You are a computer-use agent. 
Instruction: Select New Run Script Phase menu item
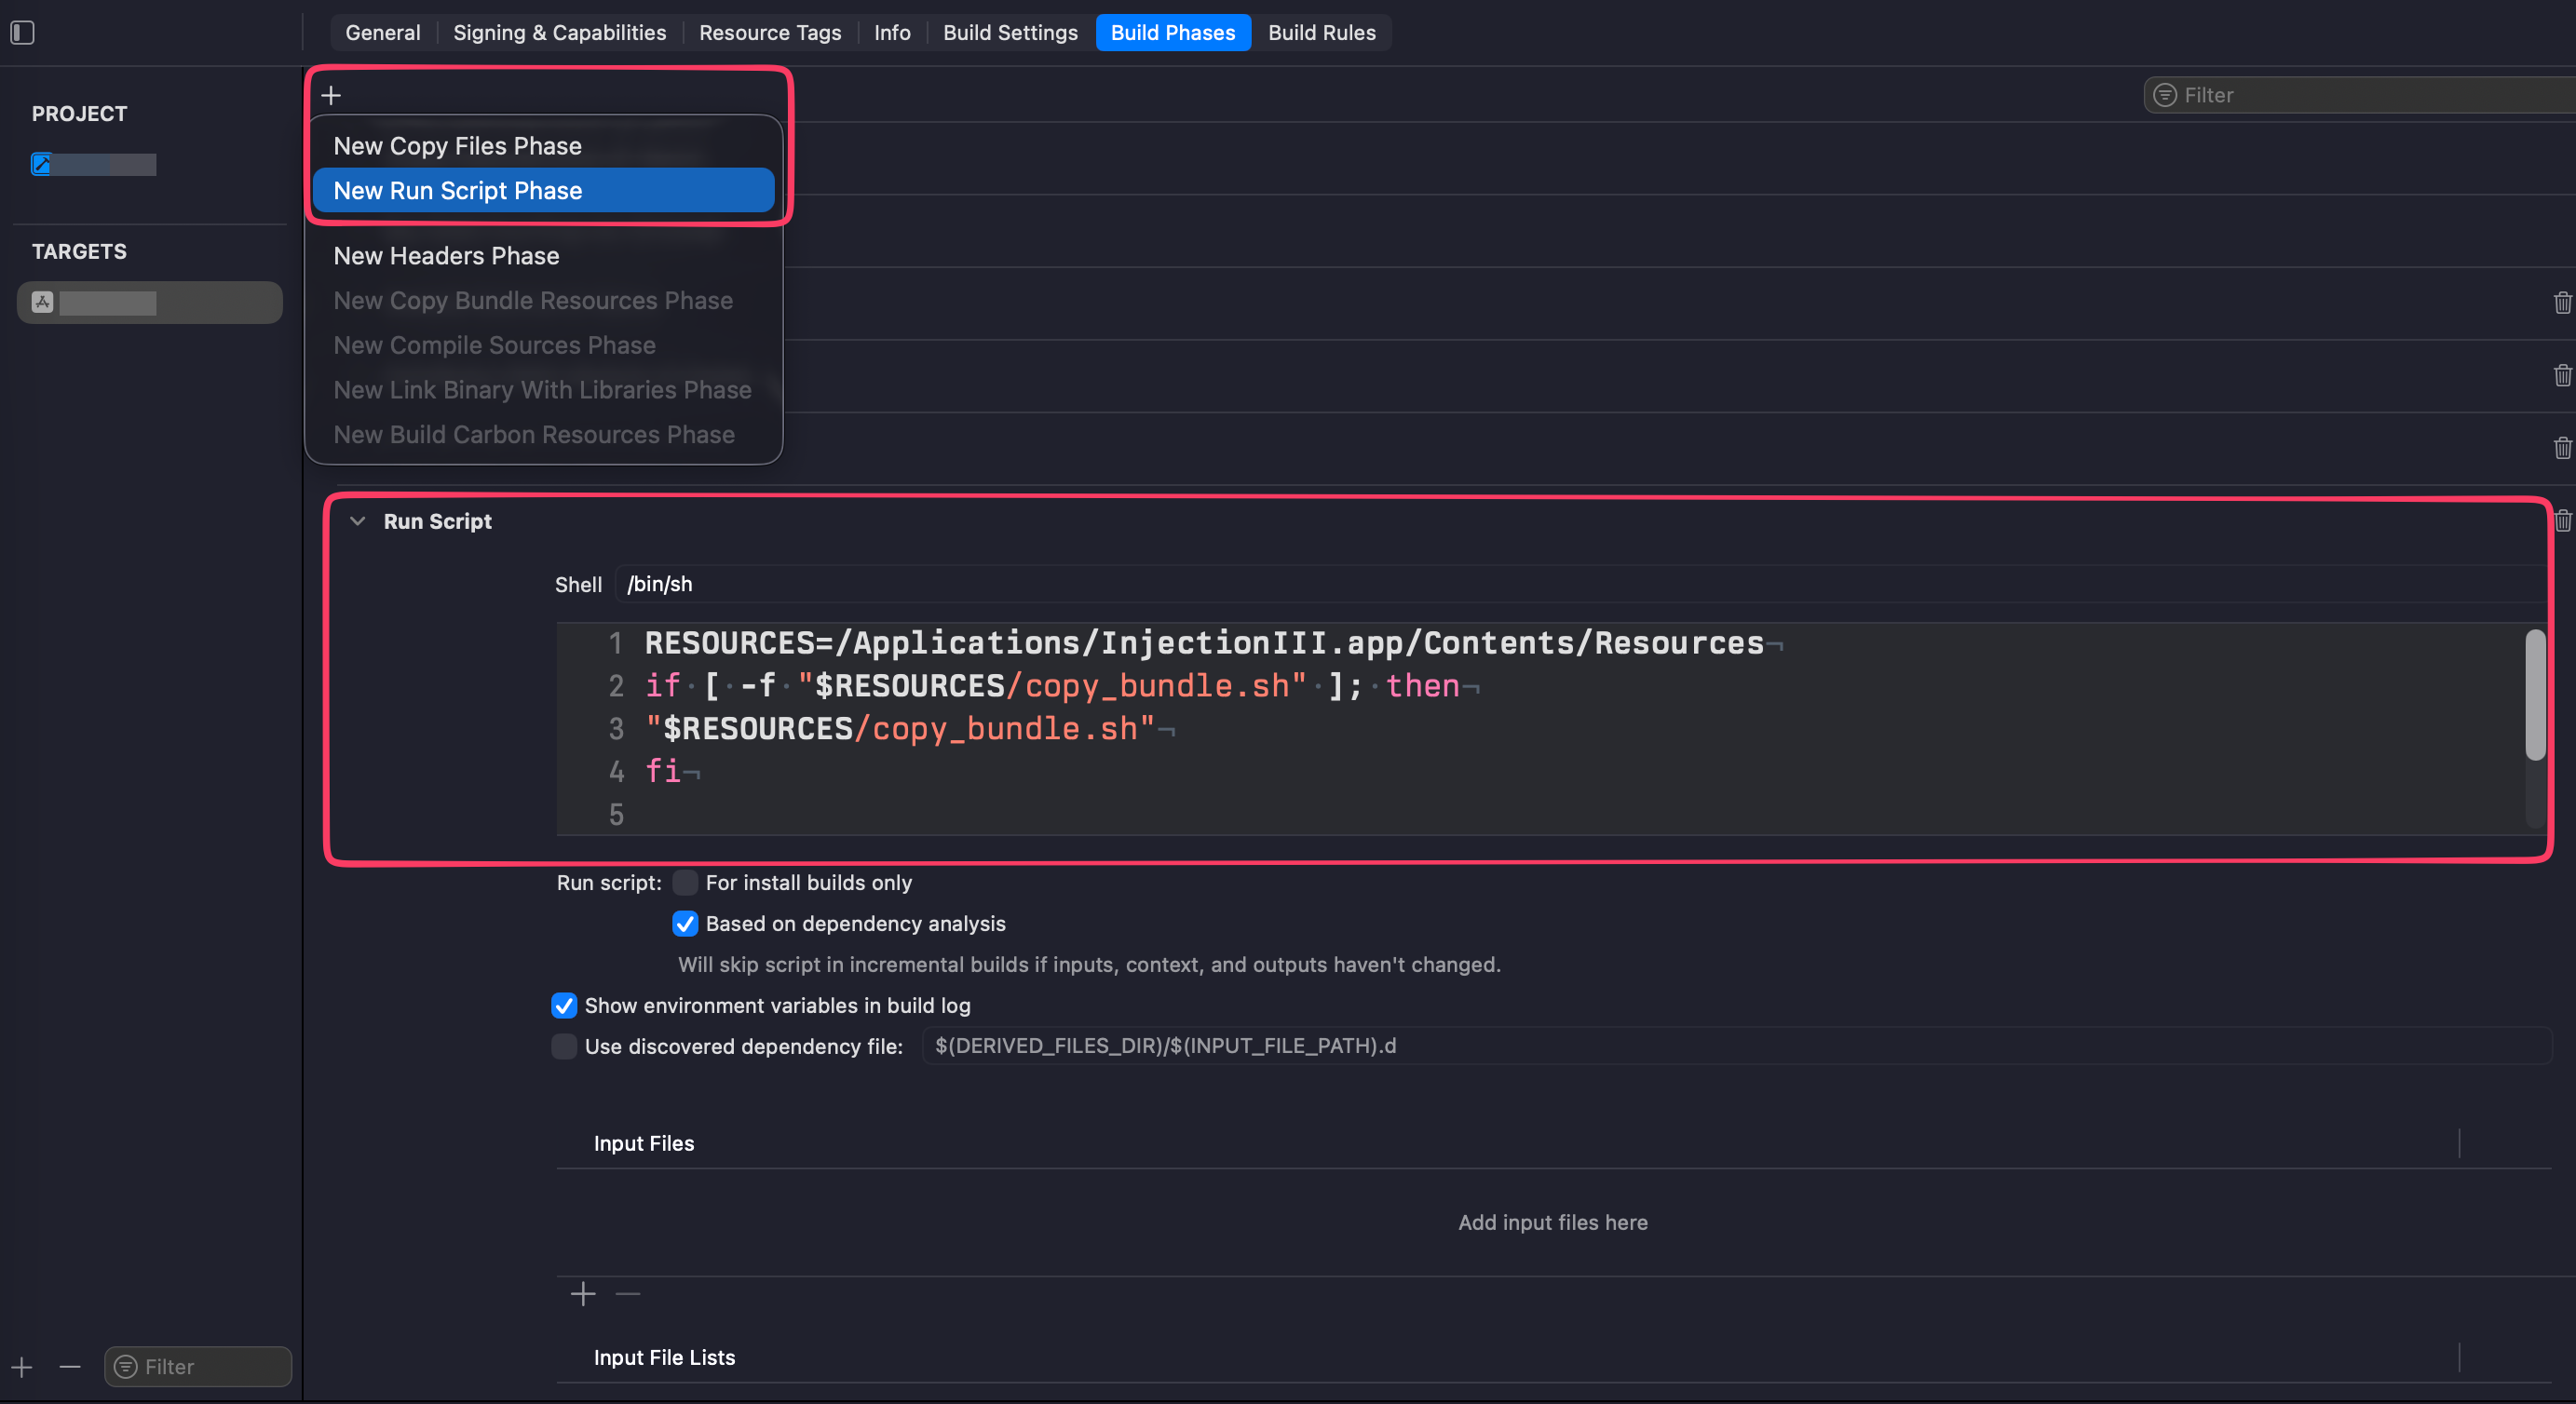543,190
